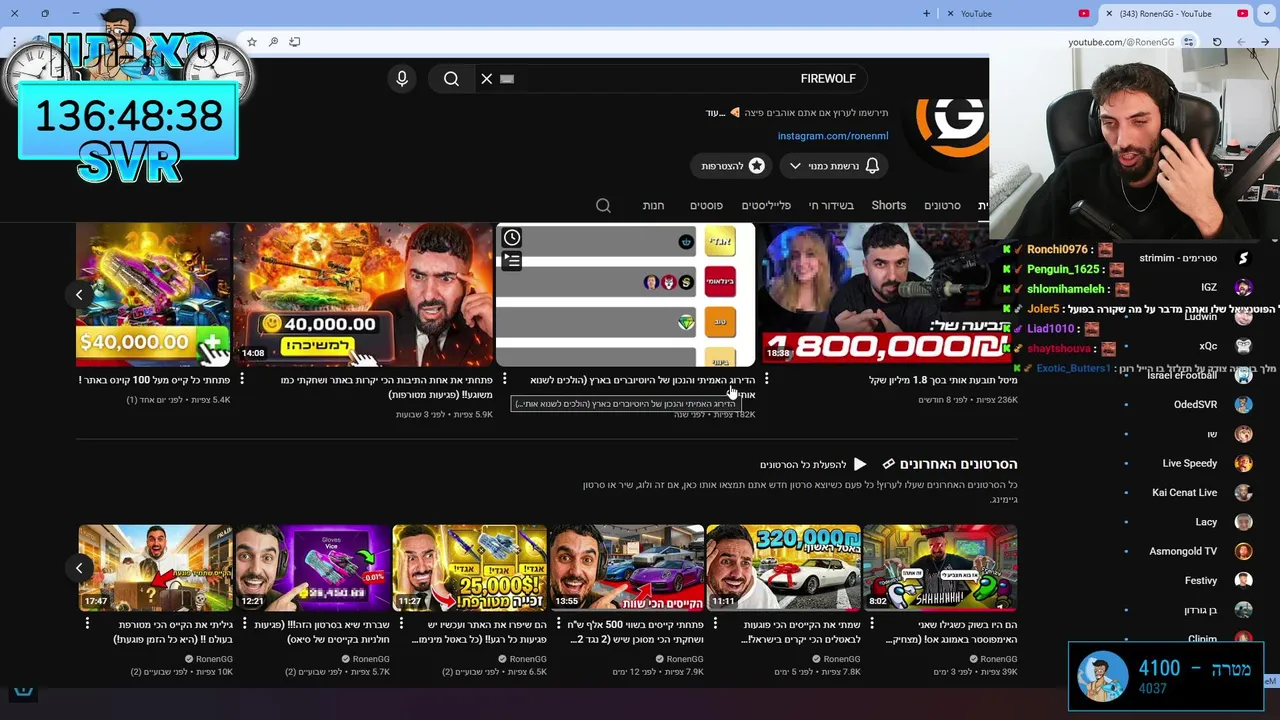Copy section link icon beside הסרטונים האחרונים
Viewport: 1280px width, 720px height.
tap(888, 465)
